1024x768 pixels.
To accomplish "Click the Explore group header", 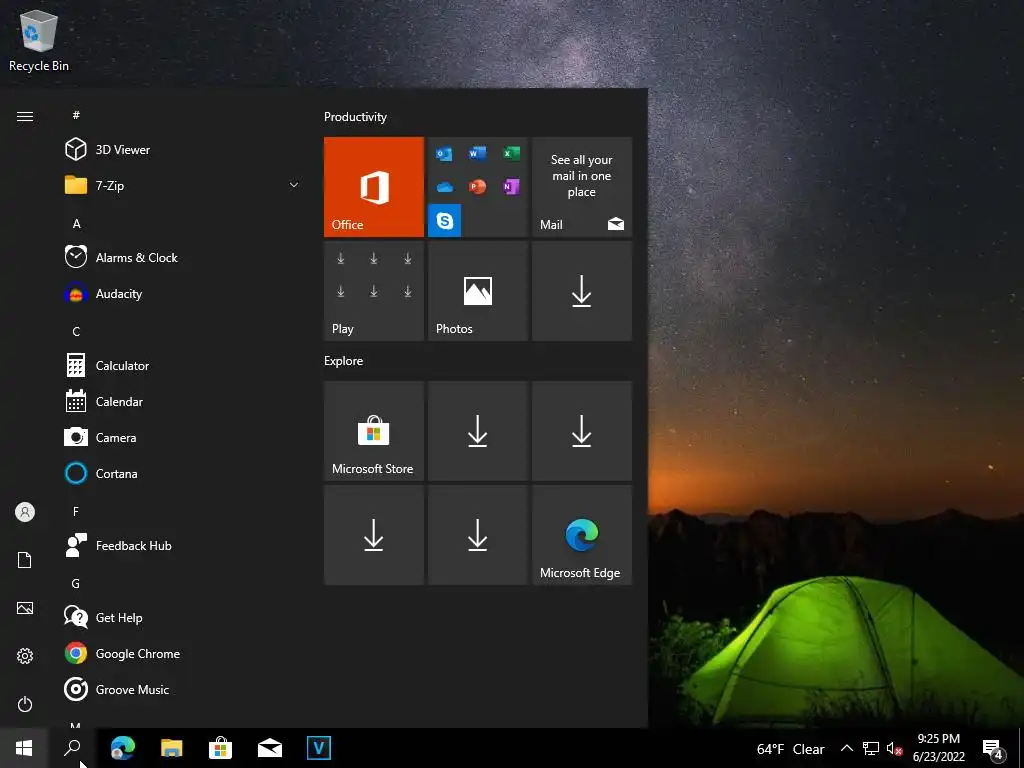I will (344, 361).
